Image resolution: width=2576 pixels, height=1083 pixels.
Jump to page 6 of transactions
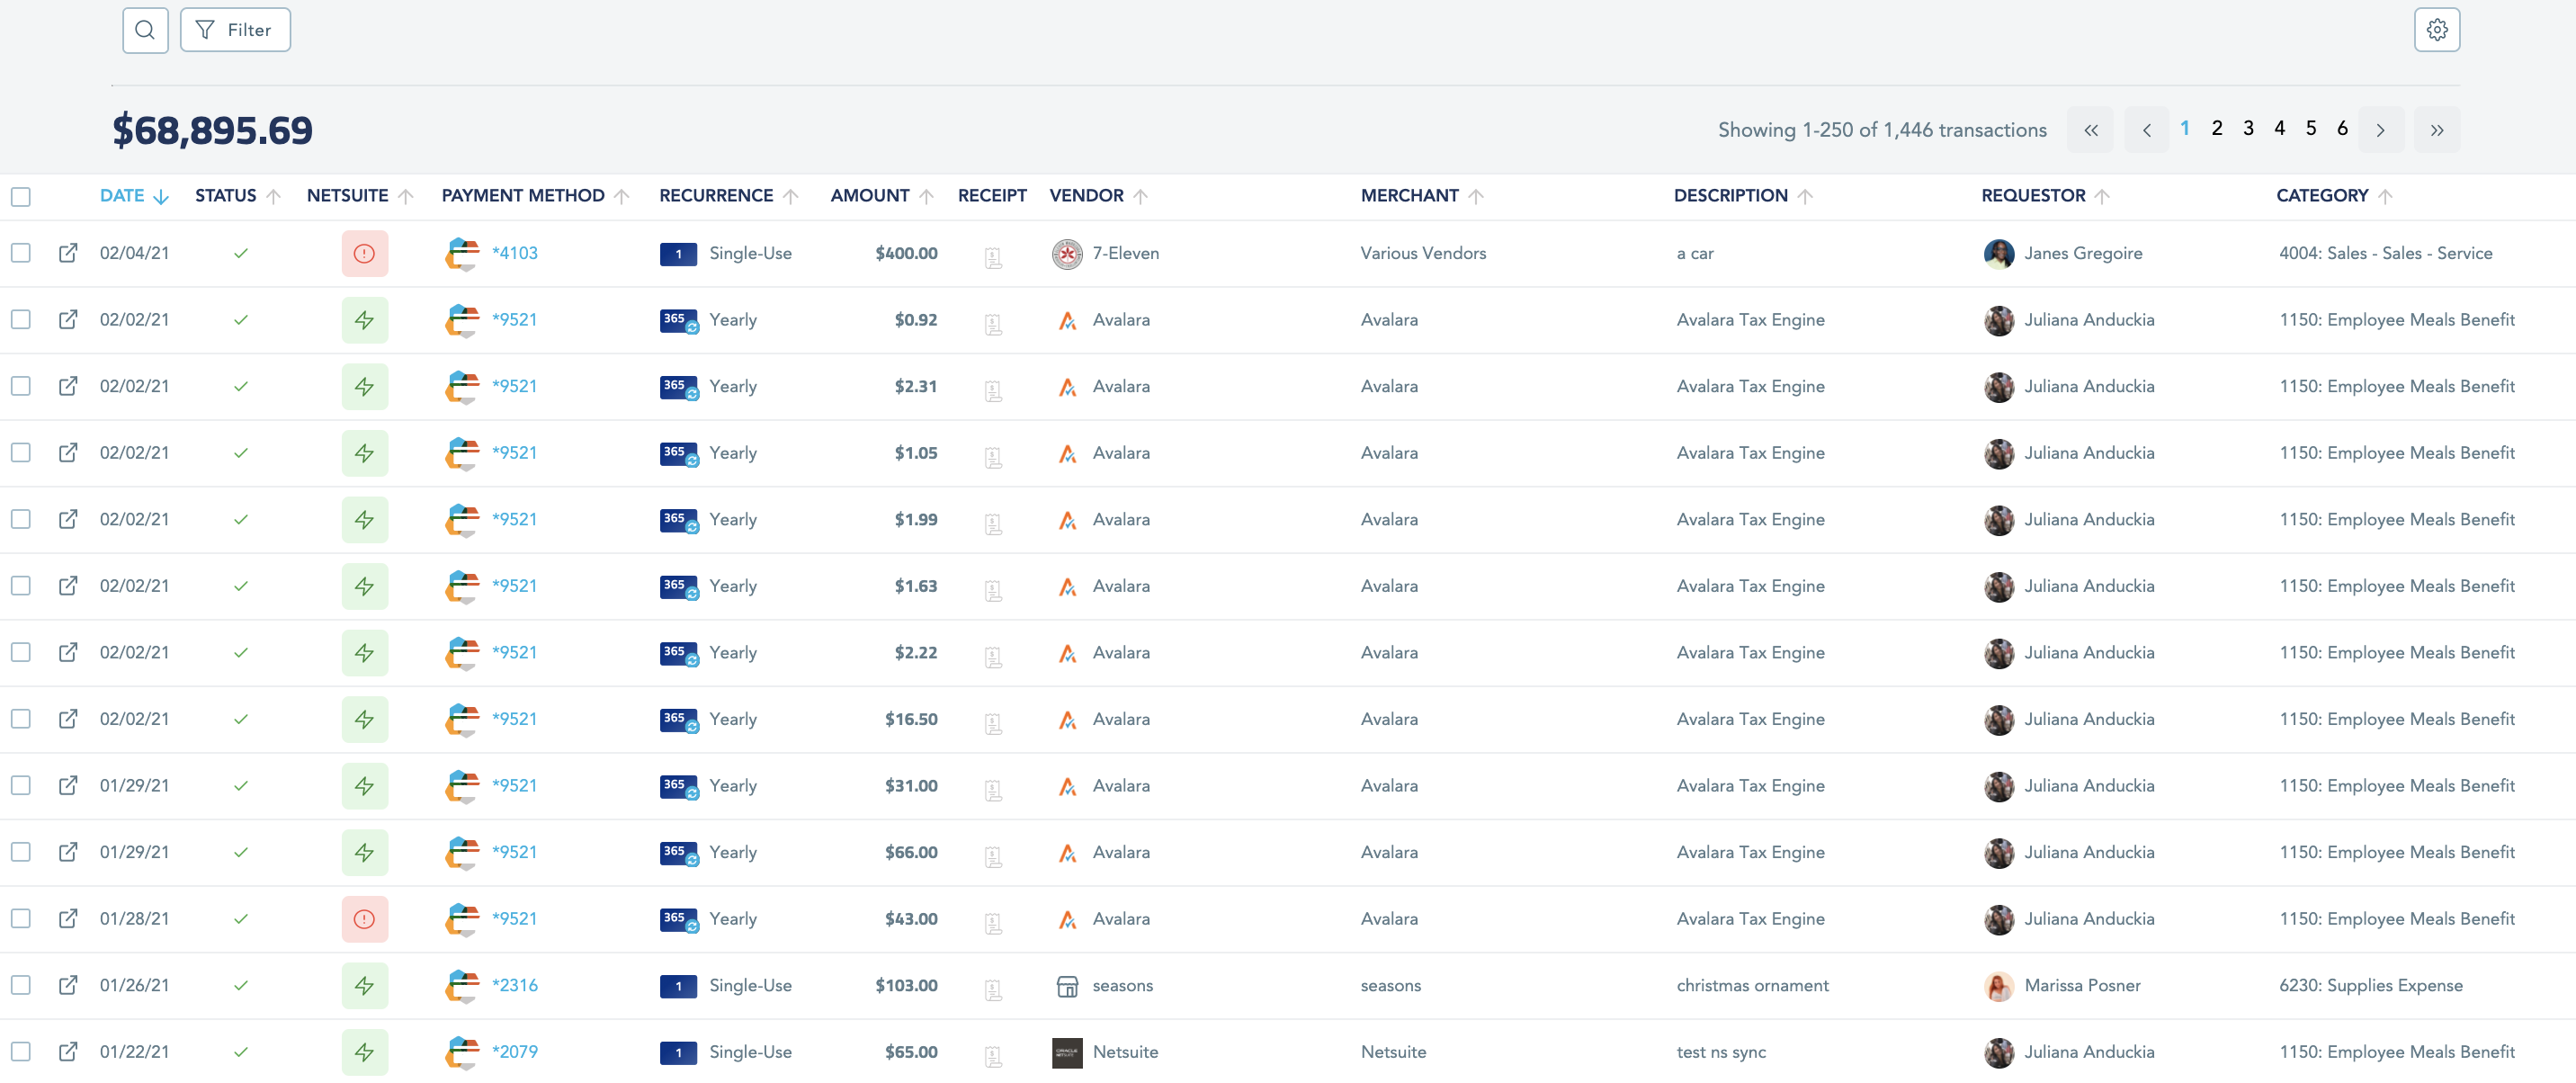(x=2342, y=128)
